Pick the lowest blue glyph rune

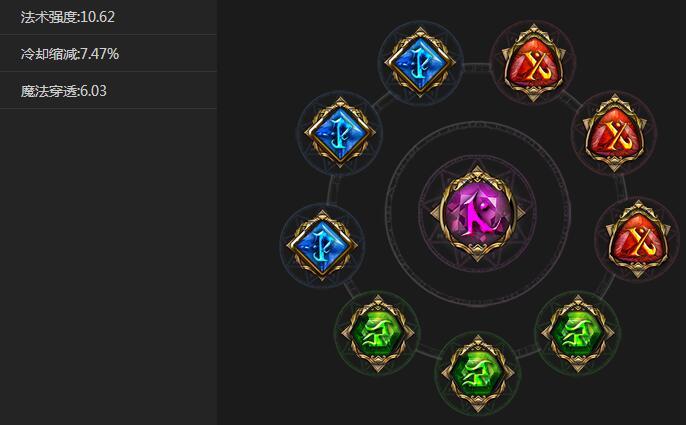[x=322, y=245]
